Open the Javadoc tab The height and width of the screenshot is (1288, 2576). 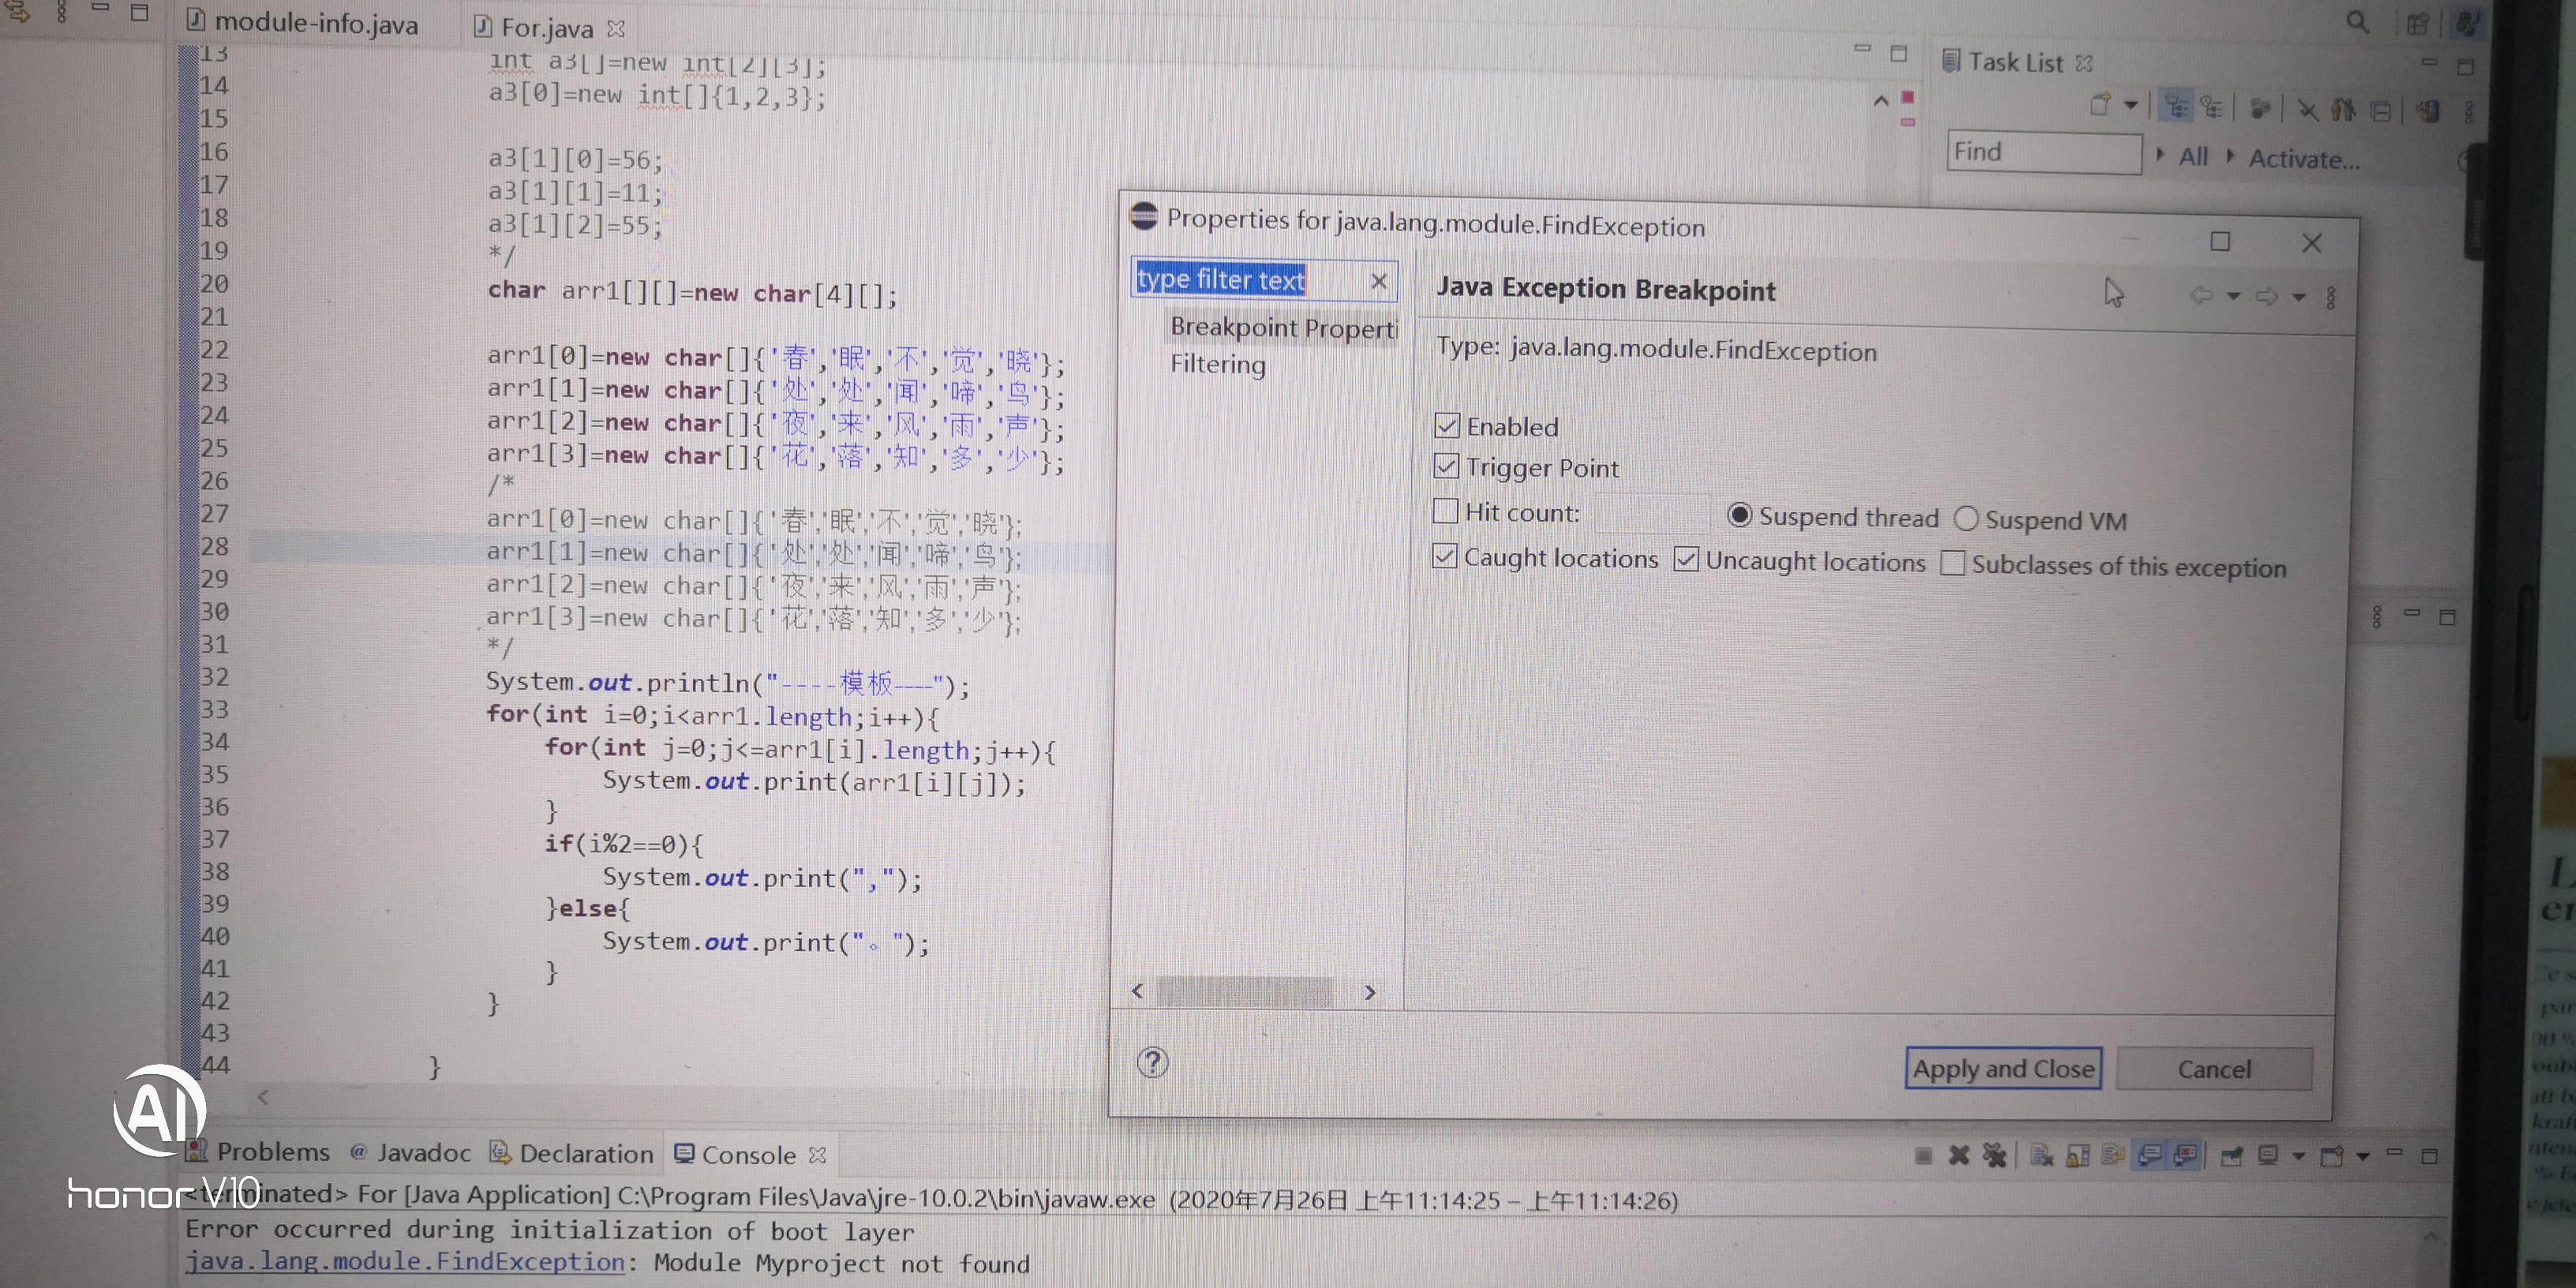(410, 1153)
